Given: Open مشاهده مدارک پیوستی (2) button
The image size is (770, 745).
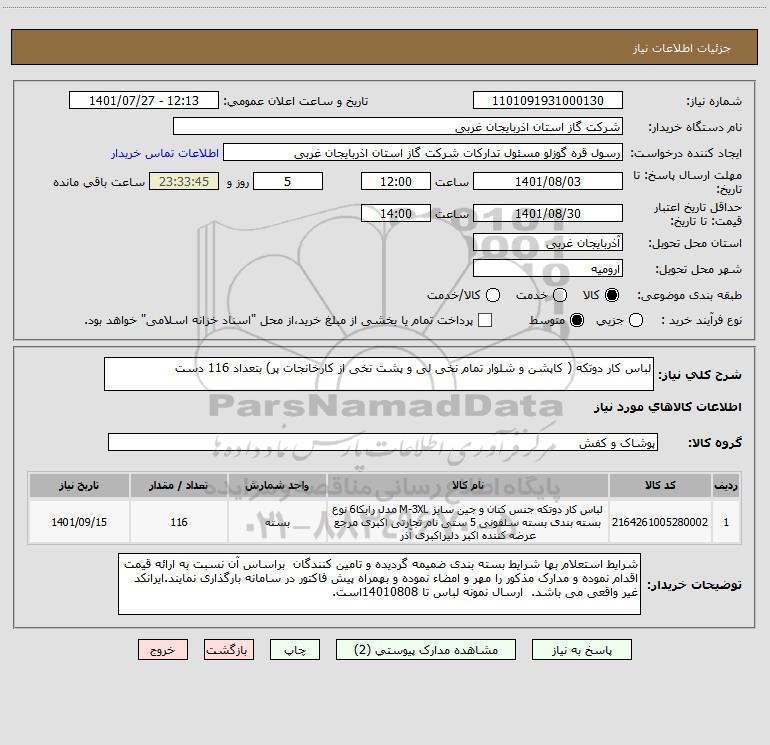Looking at the screenshot, I should pyautogui.click(x=426, y=650).
